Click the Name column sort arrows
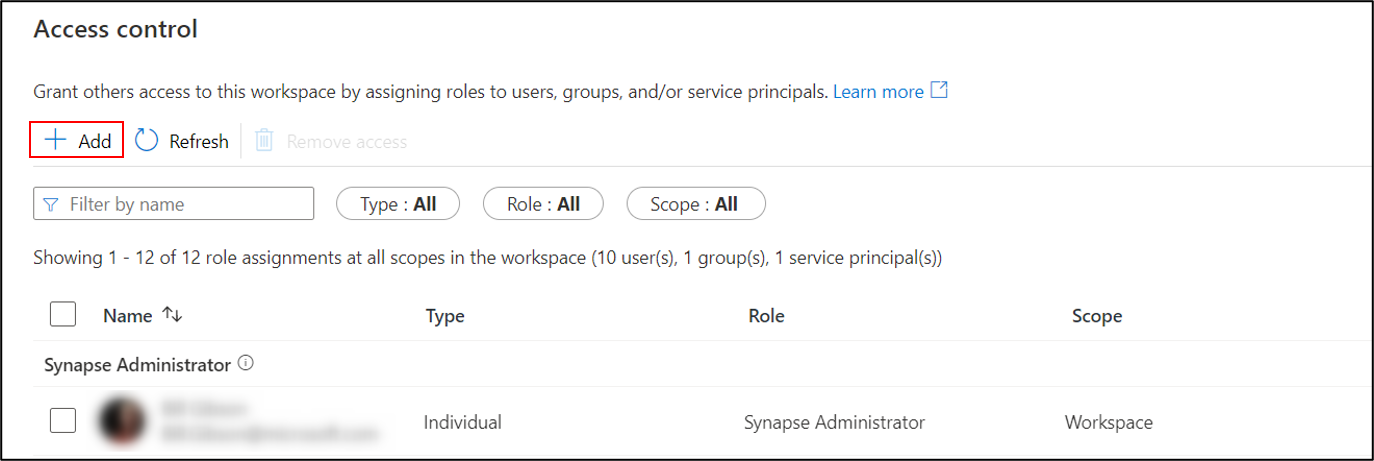Viewport: 1374px width, 461px height. pos(173,315)
